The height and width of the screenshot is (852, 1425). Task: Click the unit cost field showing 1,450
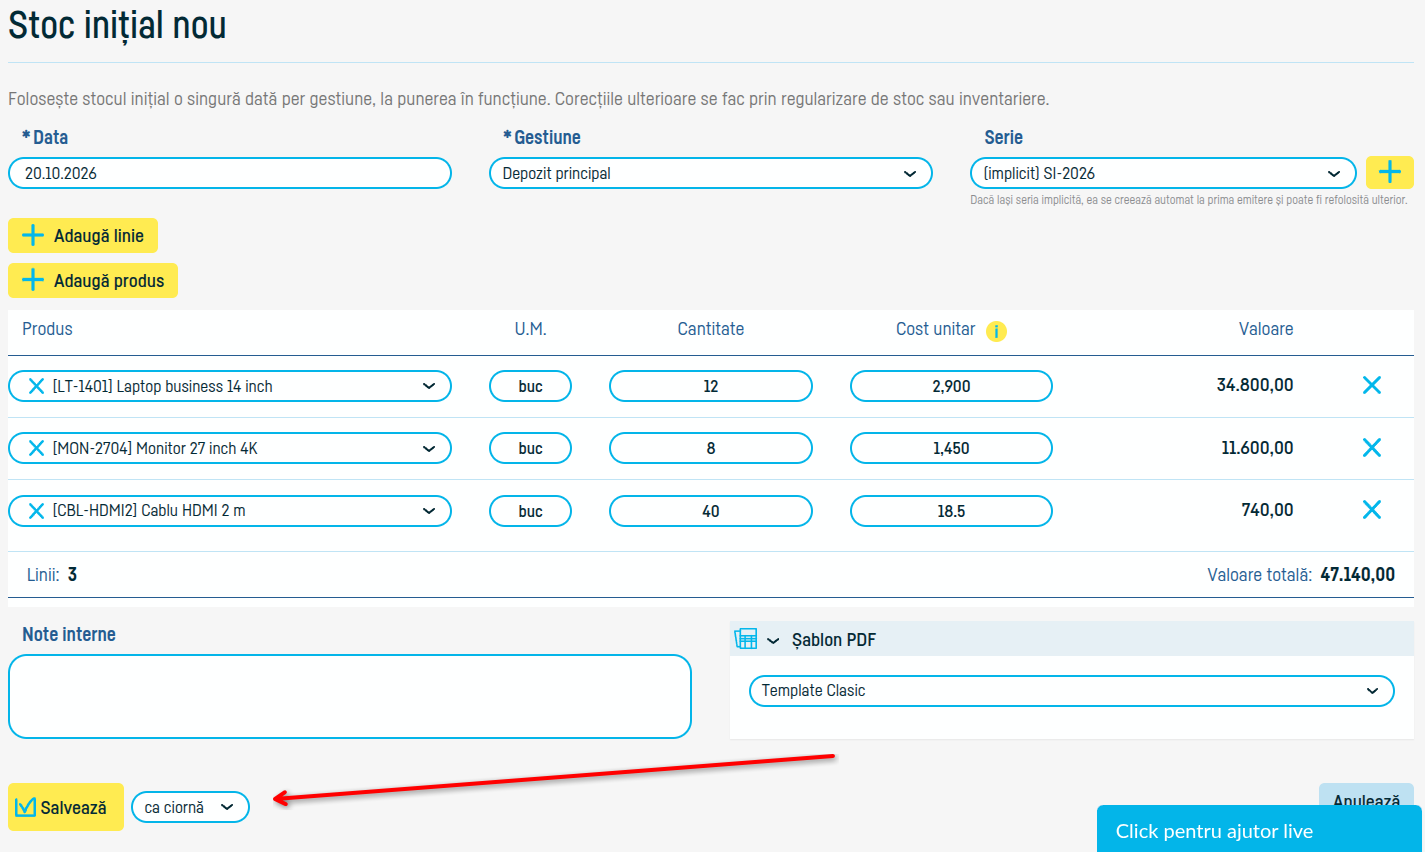[951, 448]
